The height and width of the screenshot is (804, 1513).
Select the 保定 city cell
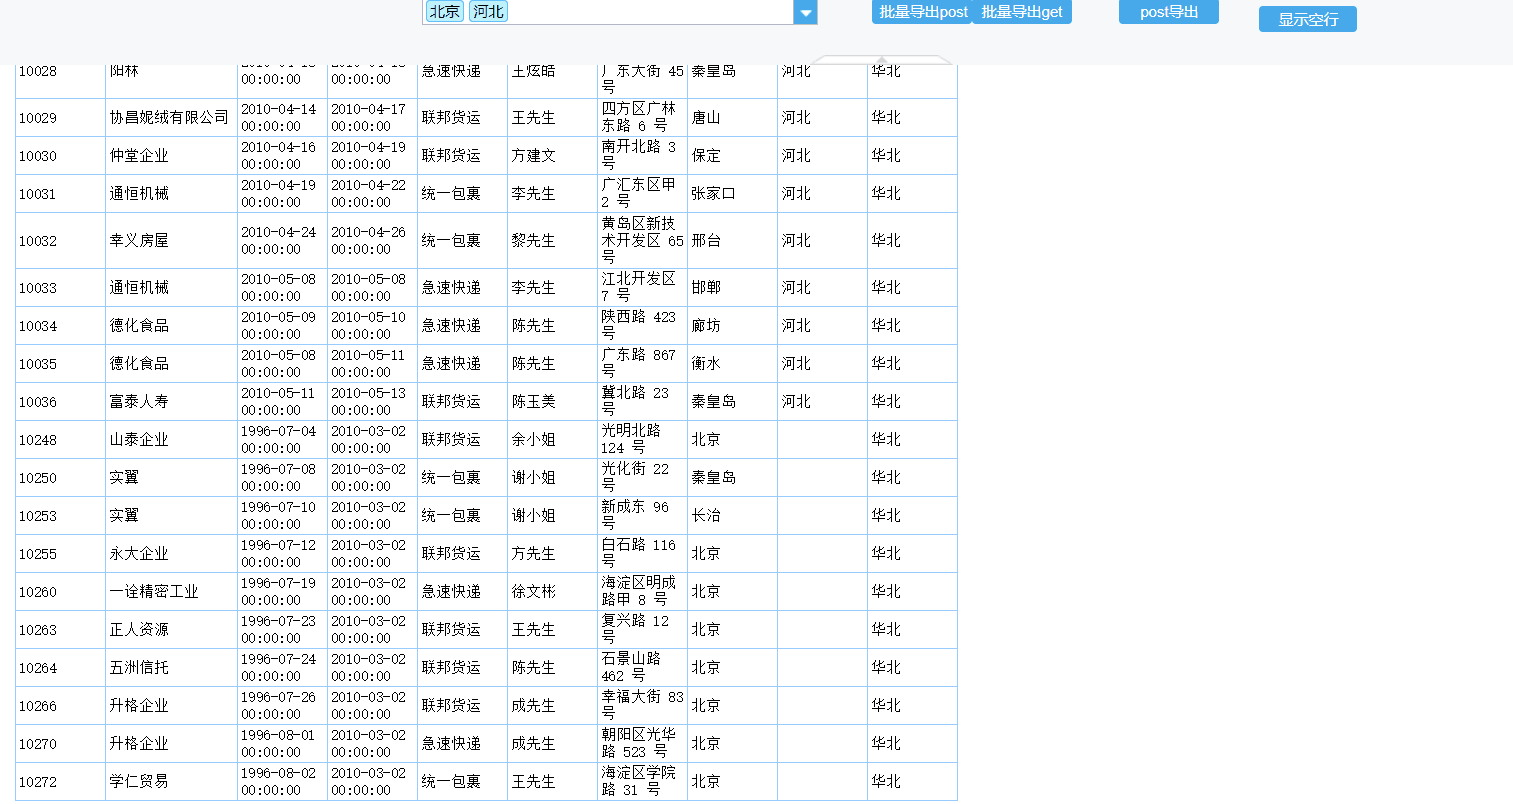pyautogui.click(x=732, y=156)
